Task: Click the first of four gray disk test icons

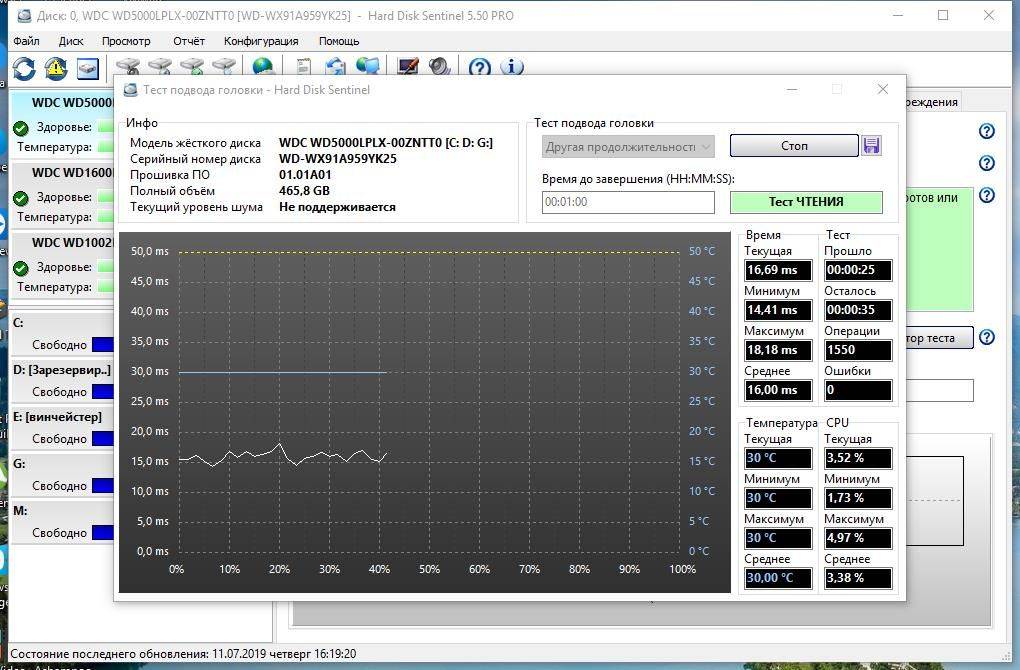Action: (128, 66)
